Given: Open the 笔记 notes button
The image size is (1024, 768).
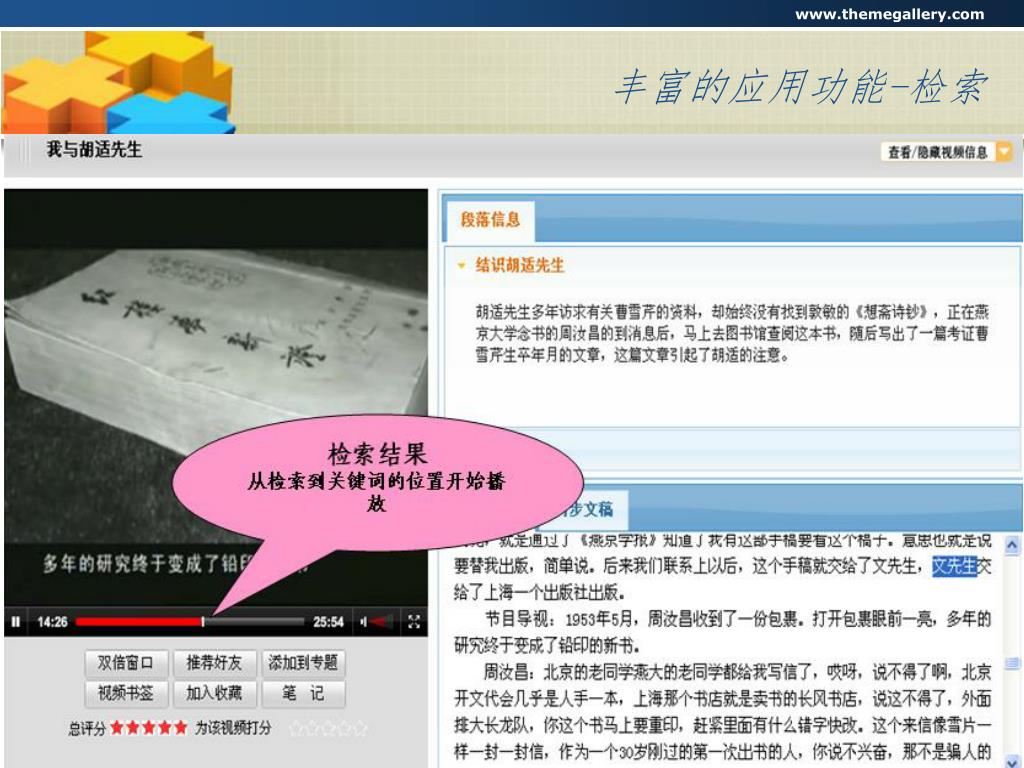Looking at the screenshot, I should [x=303, y=693].
